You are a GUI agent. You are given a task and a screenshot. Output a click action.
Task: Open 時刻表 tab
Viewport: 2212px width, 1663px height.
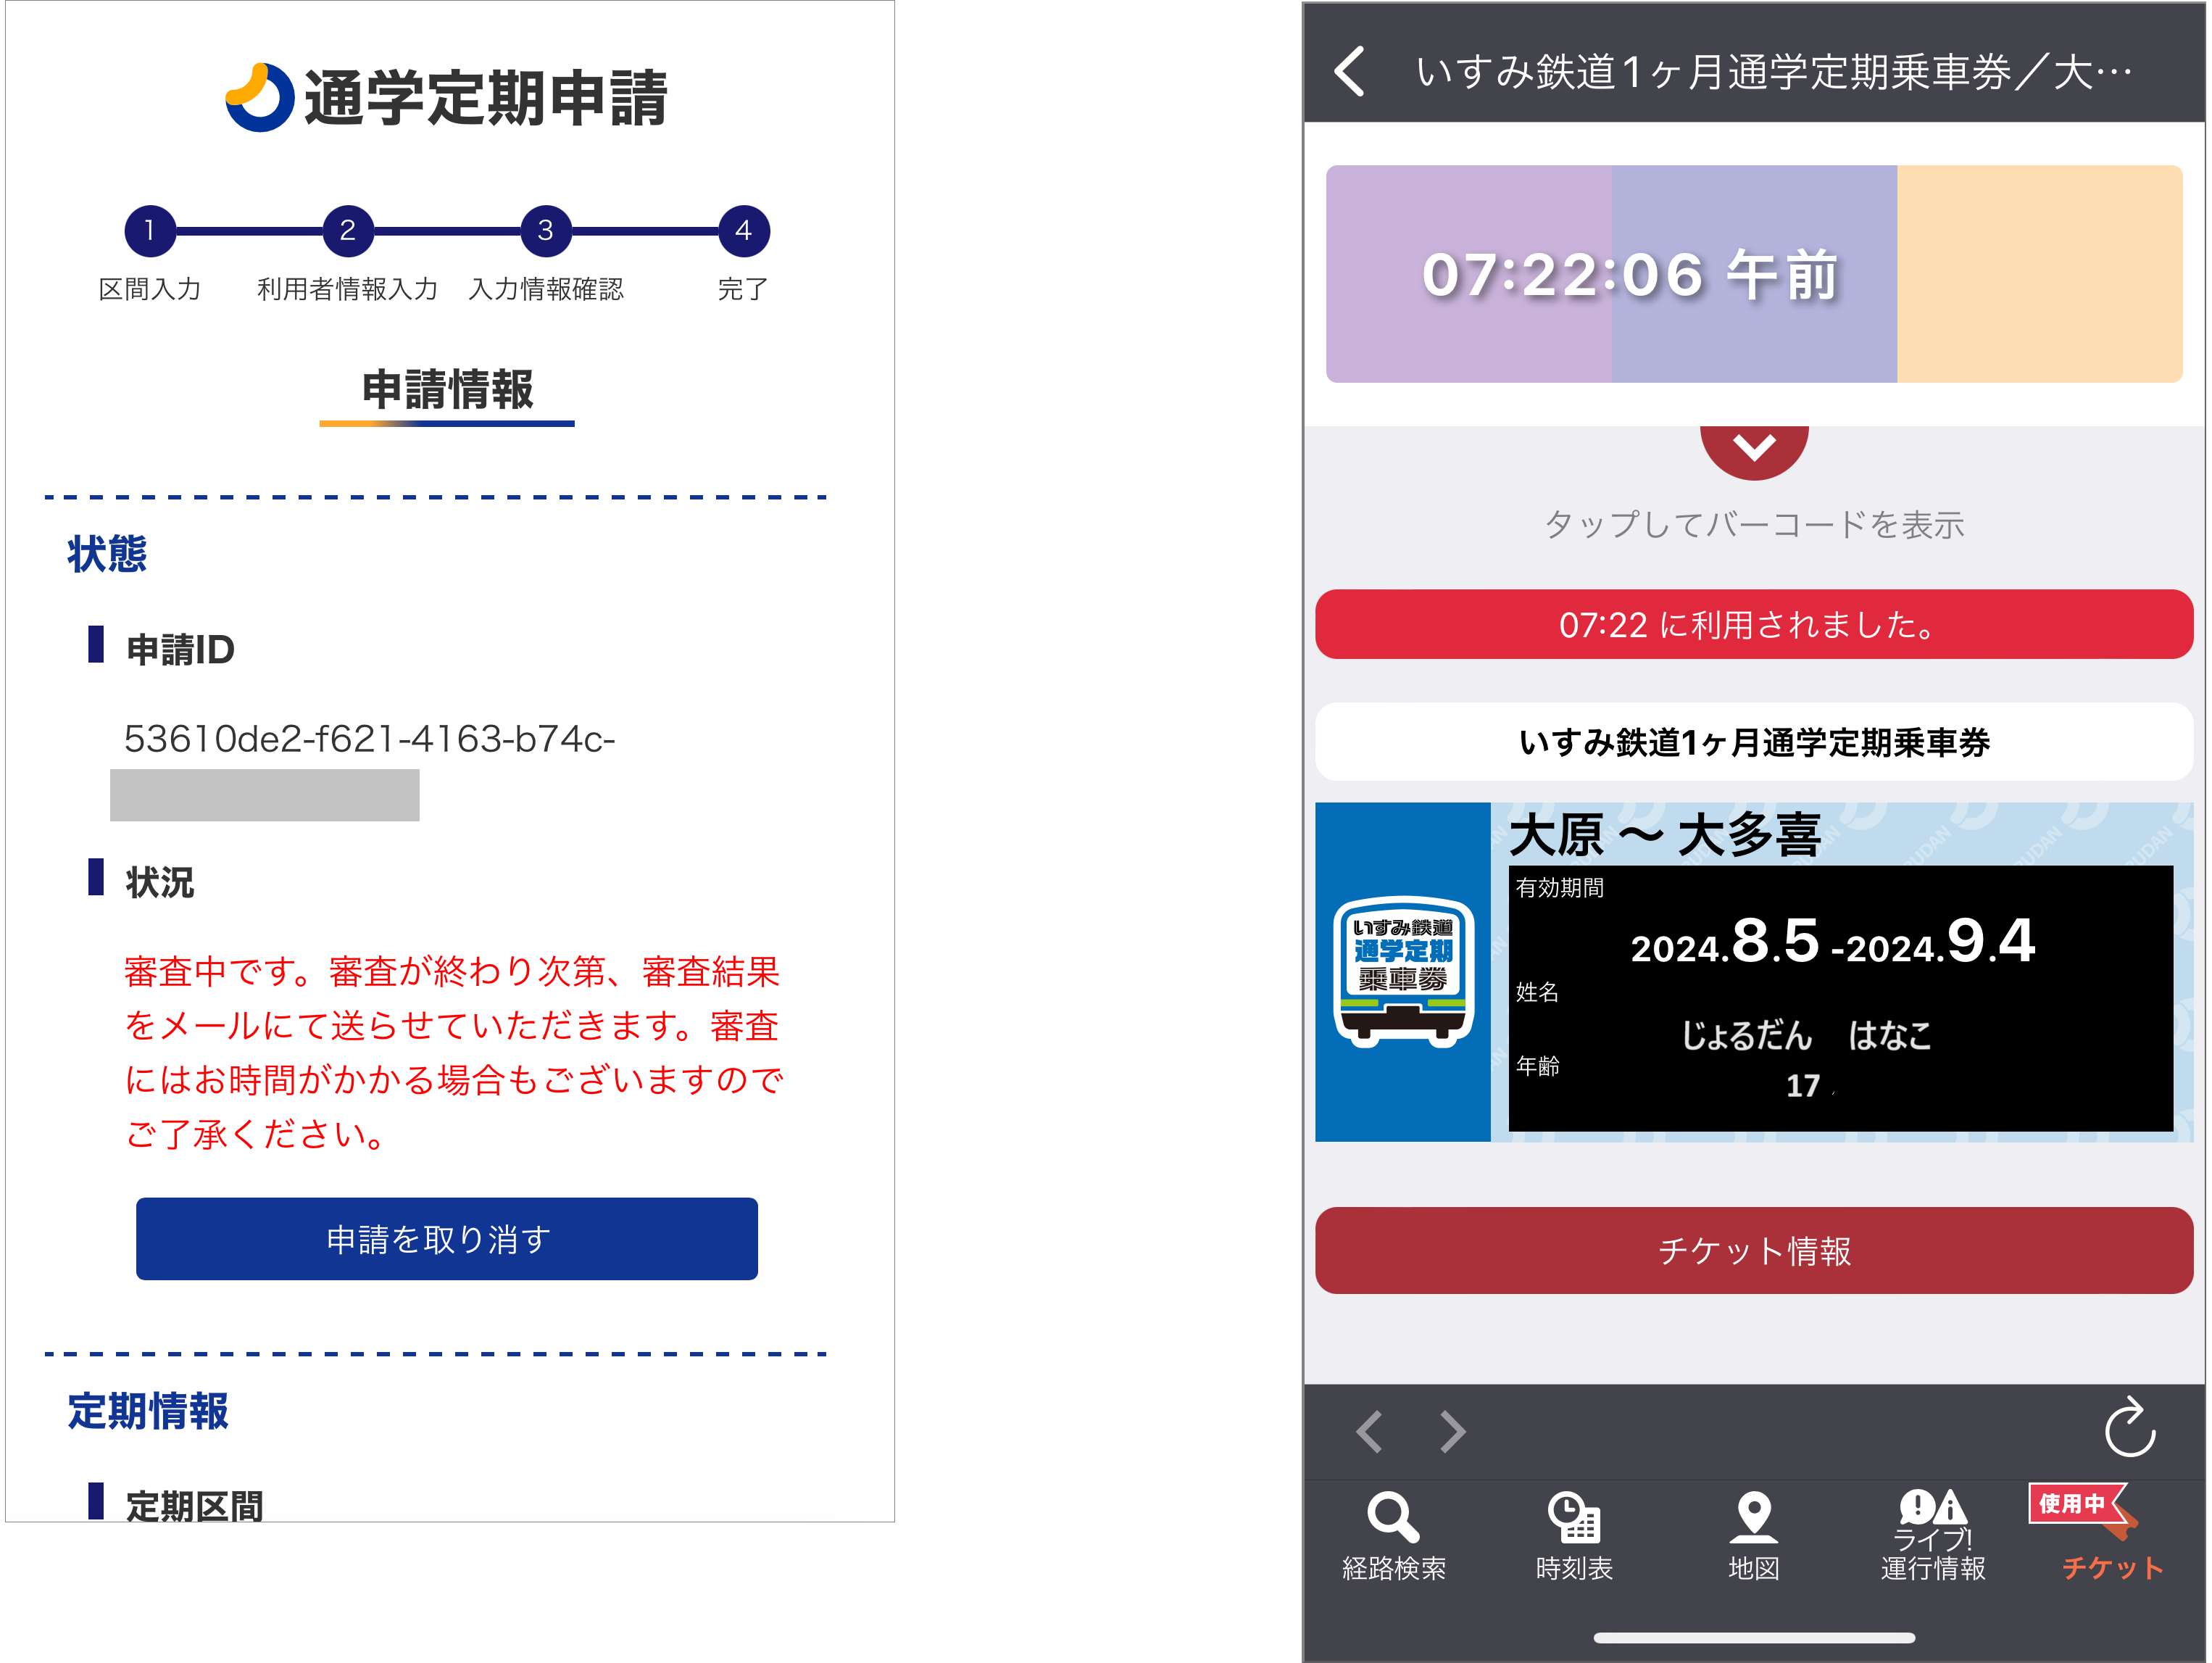click(1574, 1536)
